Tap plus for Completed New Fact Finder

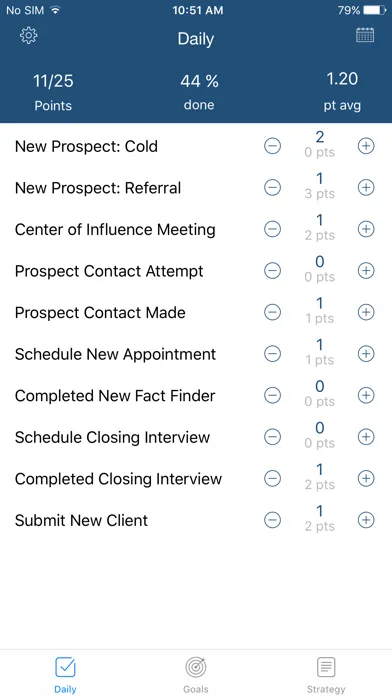point(366,395)
